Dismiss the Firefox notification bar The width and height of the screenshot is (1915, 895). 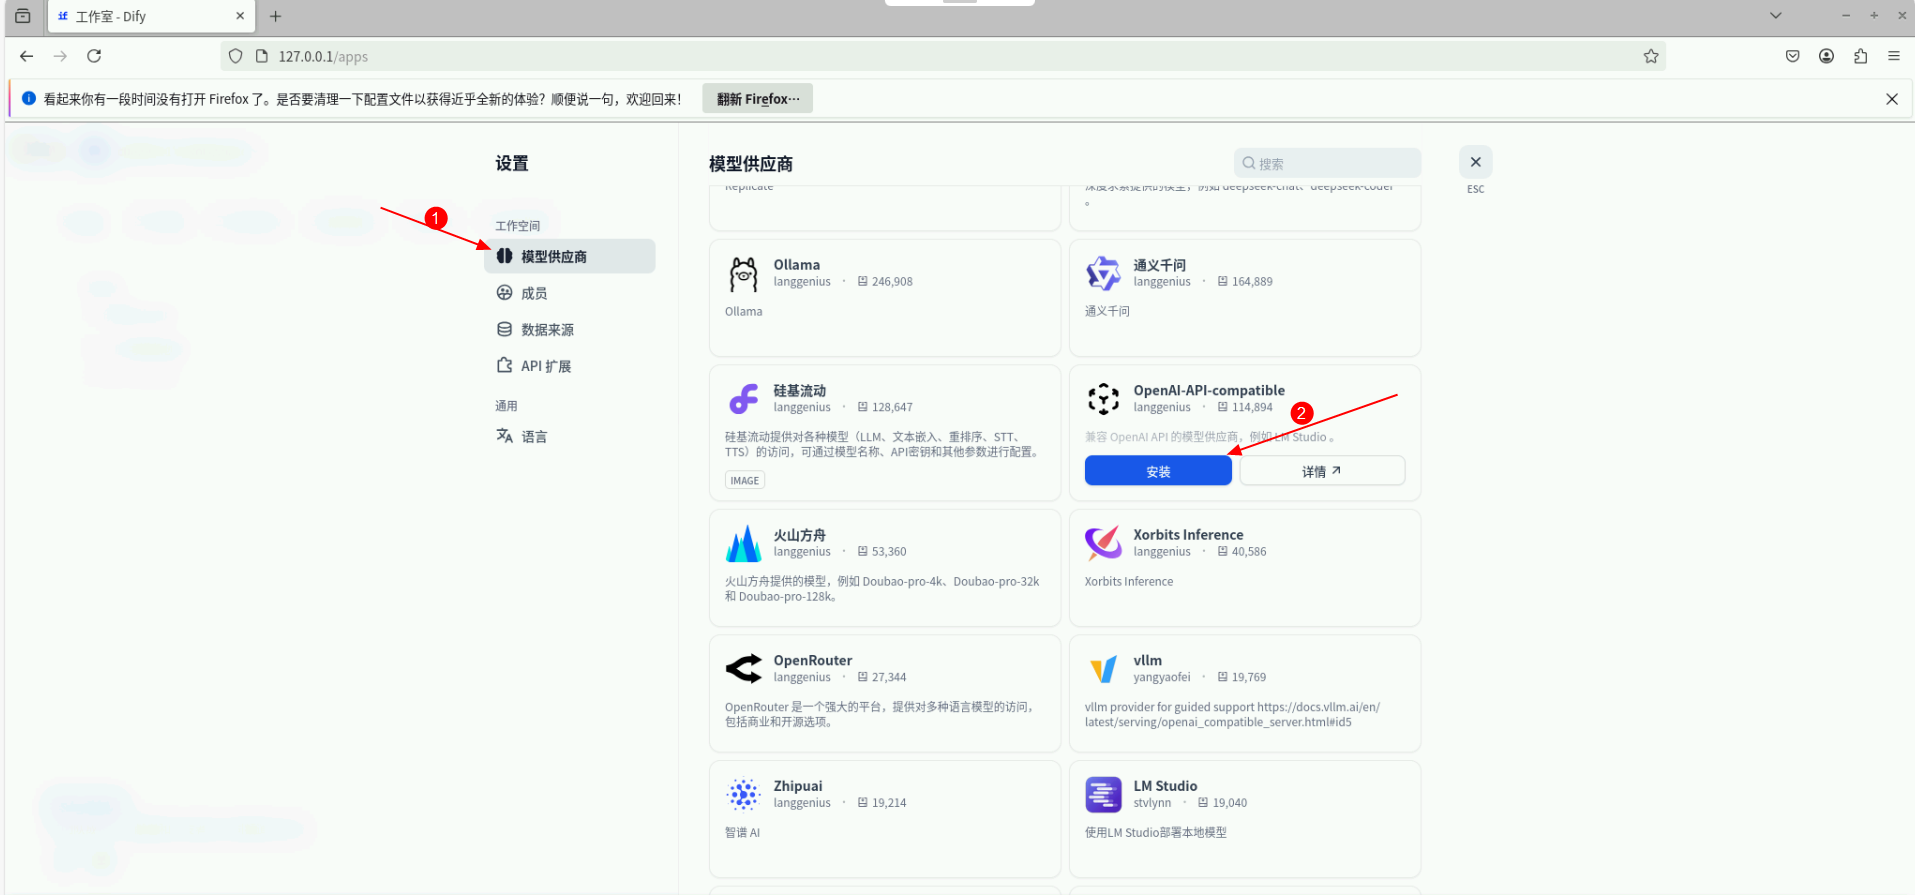click(1891, 99)
